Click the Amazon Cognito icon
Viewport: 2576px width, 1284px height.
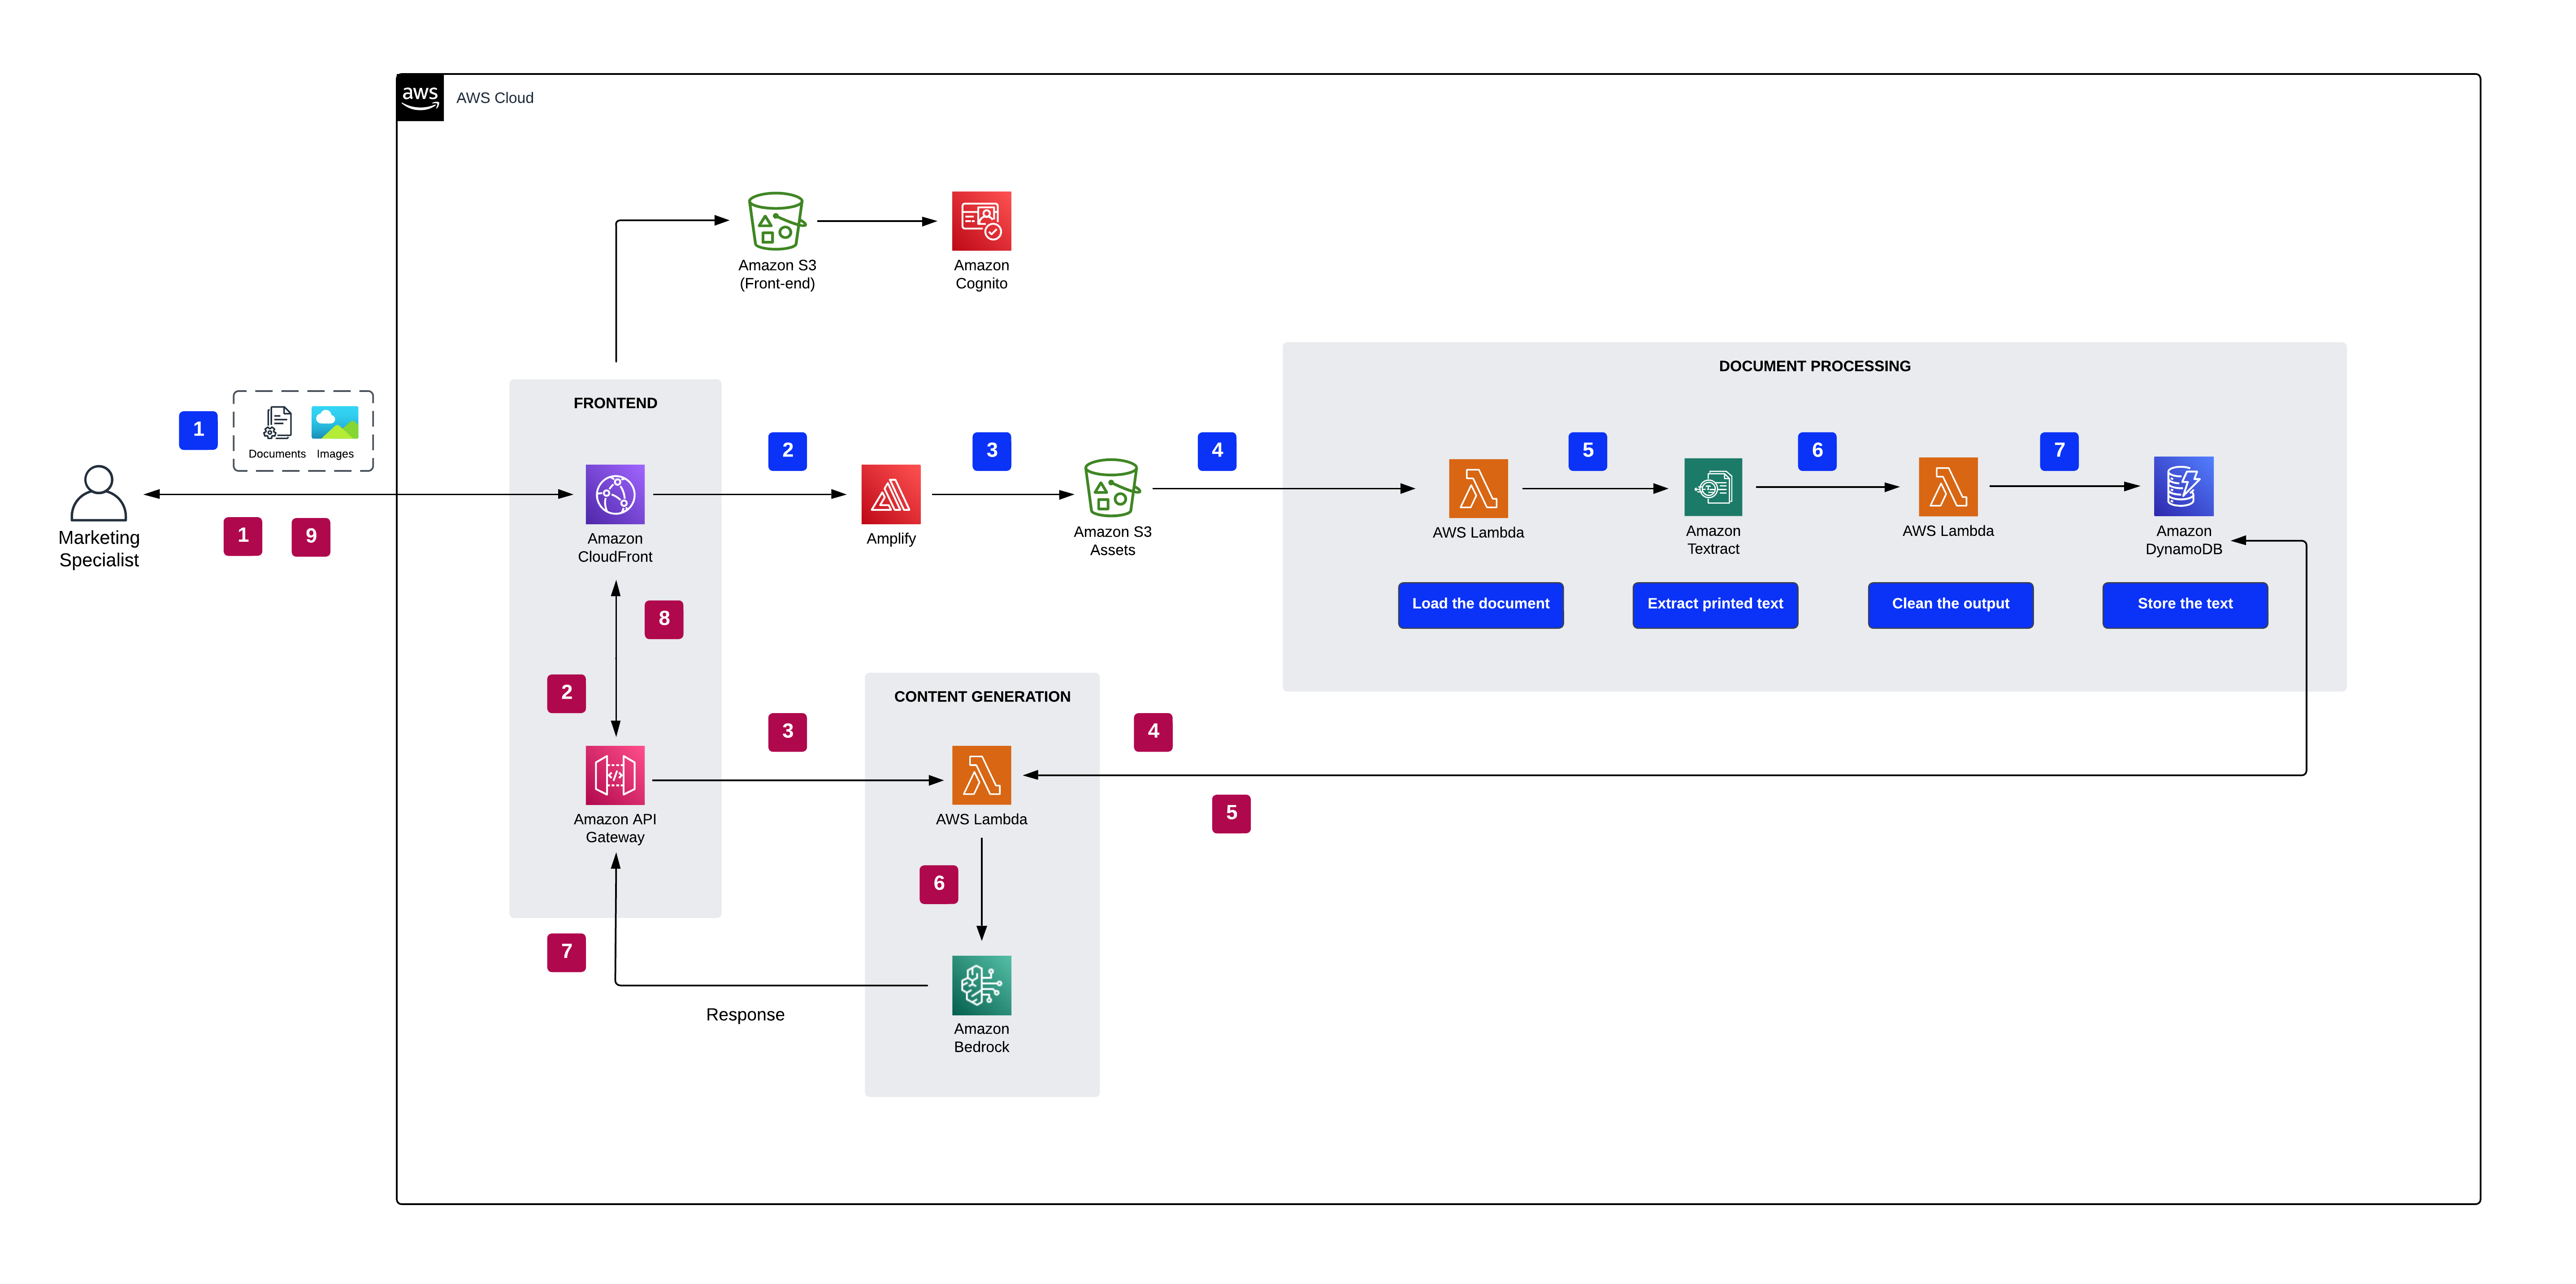(980, 221)
